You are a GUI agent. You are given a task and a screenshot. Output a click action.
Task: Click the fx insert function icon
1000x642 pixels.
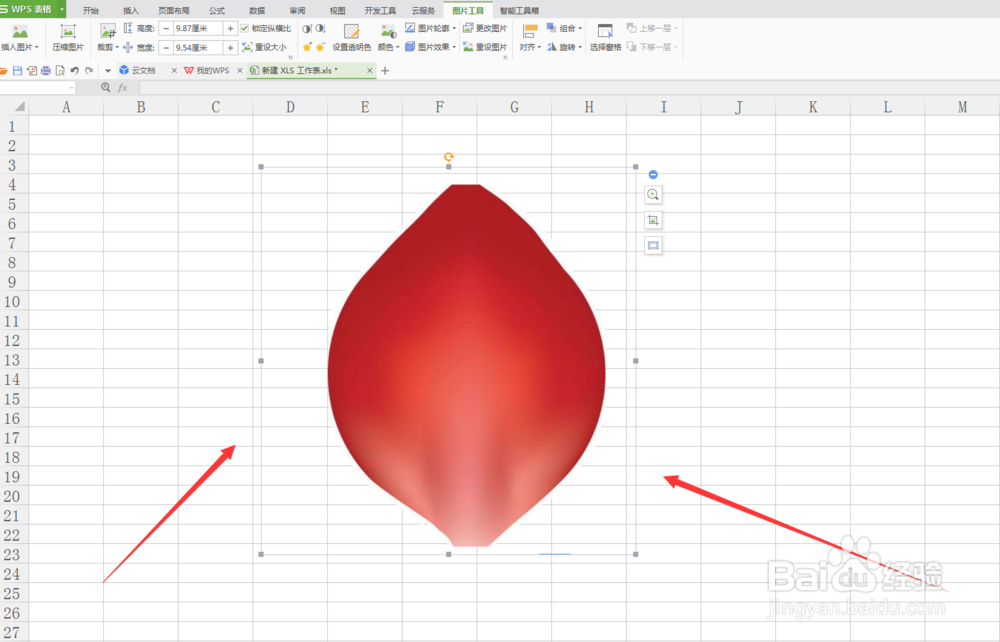122,87
